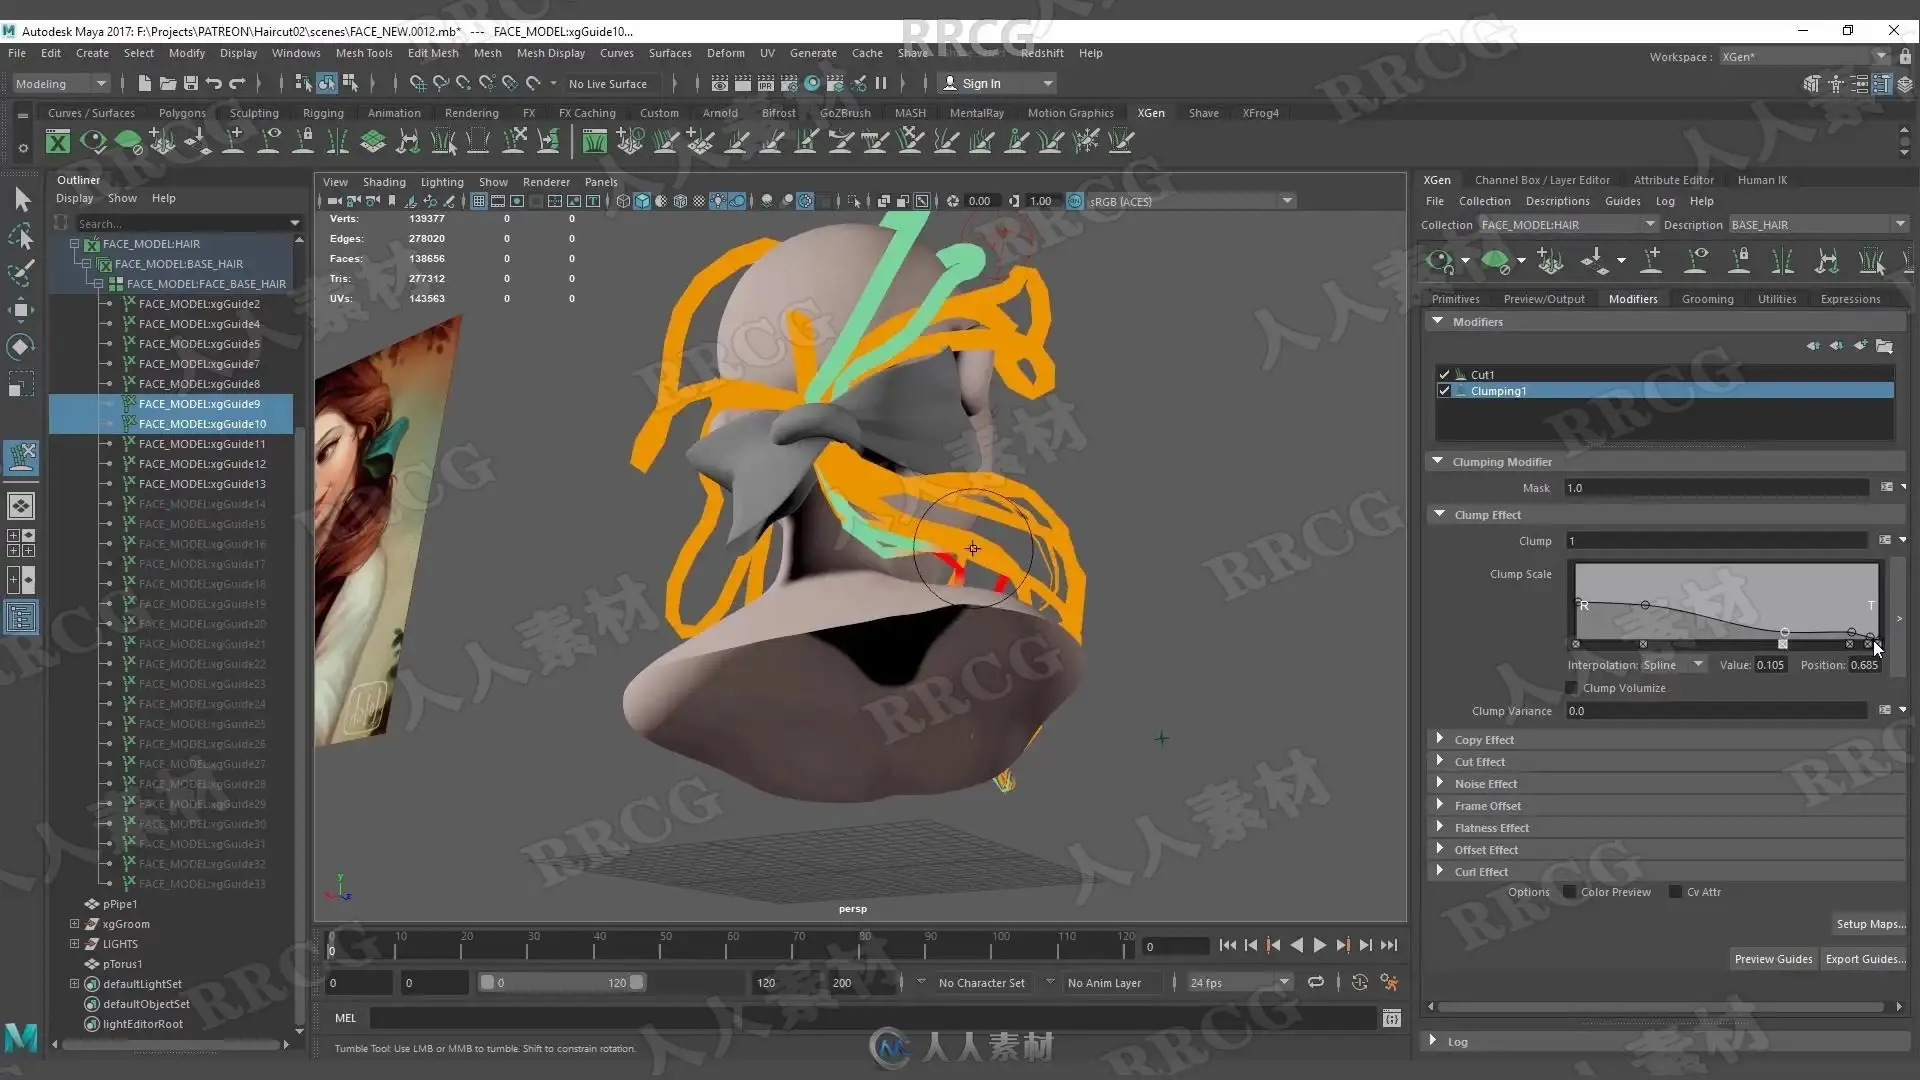
Task: Click the Undo icon in main toolbar
Action: [214, 84]
